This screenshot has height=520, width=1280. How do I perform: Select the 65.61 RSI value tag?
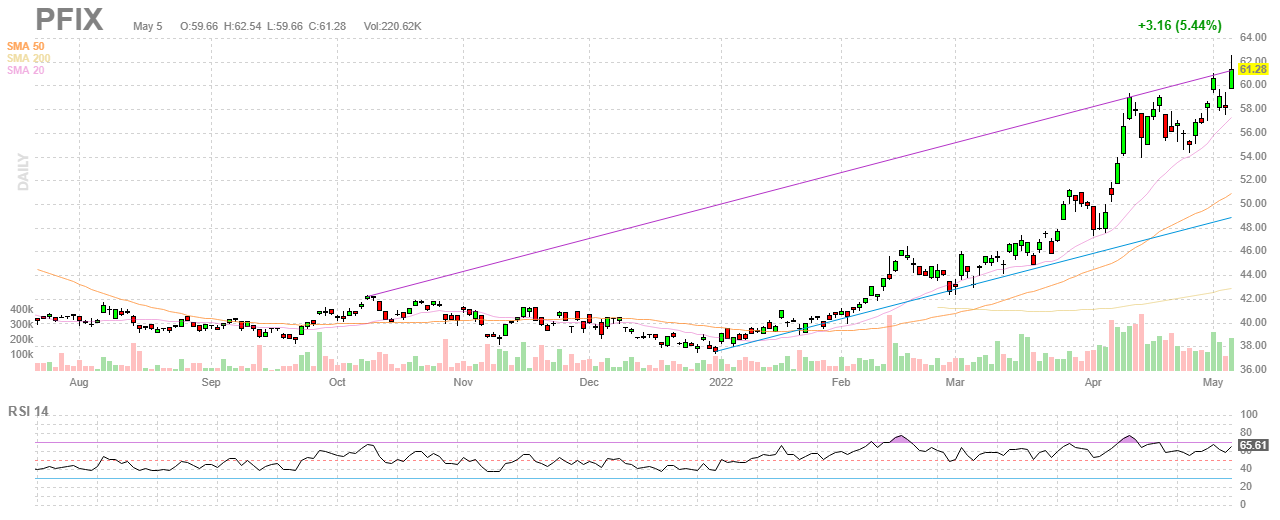[1253, 446]
